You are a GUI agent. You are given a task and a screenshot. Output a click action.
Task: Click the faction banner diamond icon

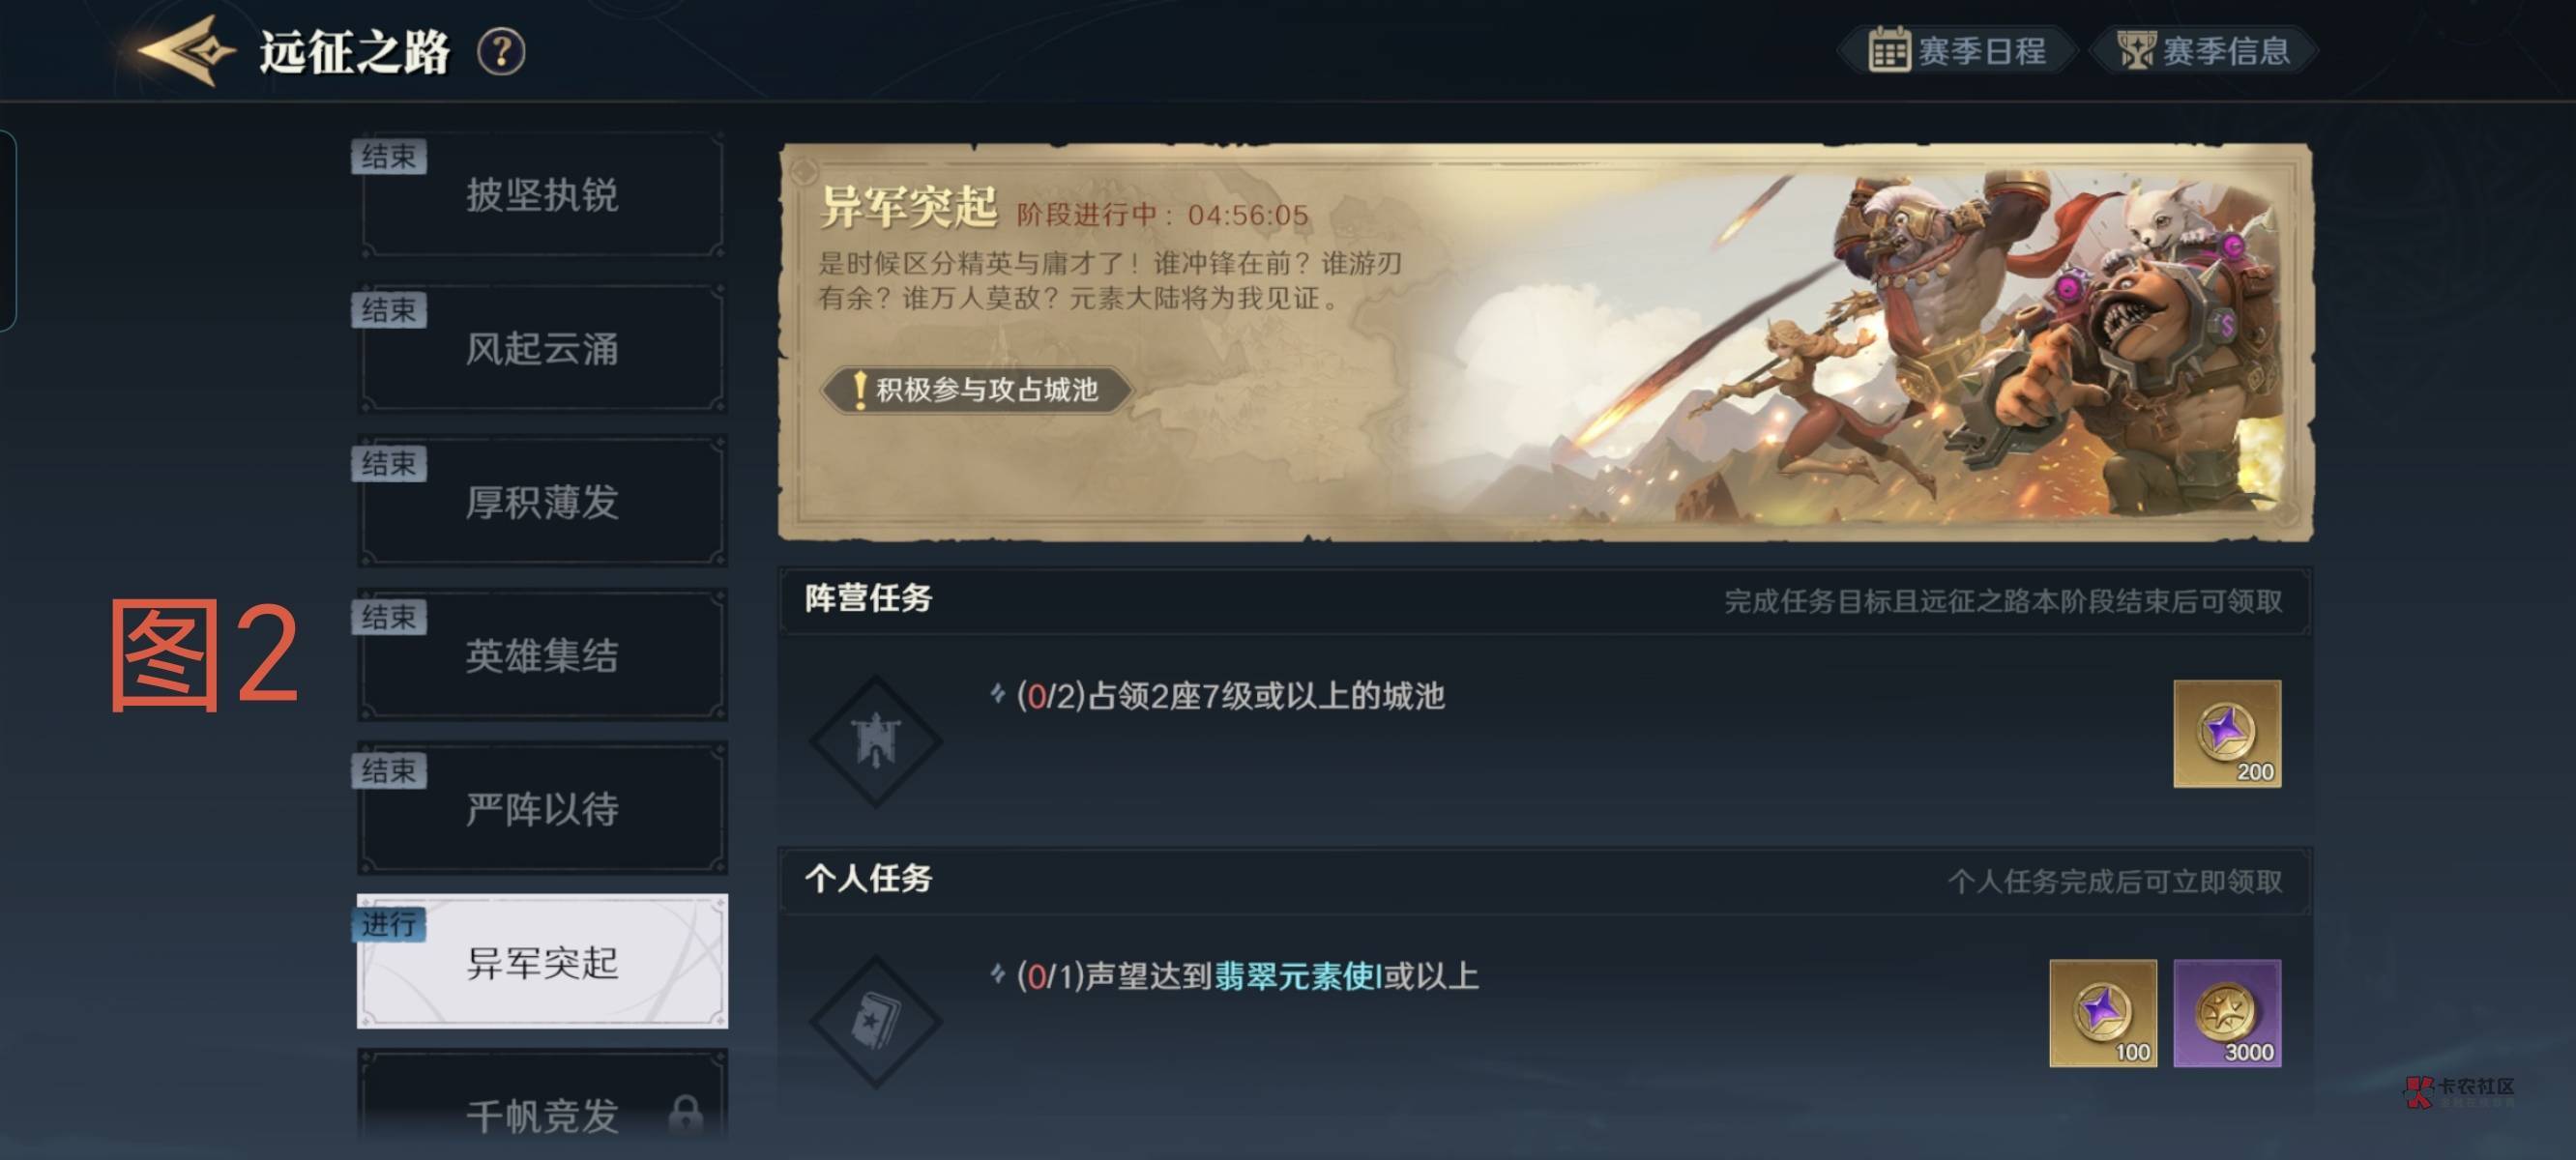click(x=875, y=741)
